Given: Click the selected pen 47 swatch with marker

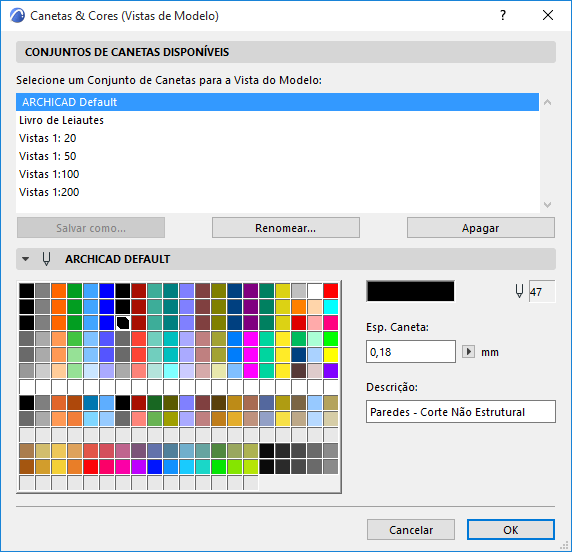Looking at the screenshot, I should (x=123, y=323).
